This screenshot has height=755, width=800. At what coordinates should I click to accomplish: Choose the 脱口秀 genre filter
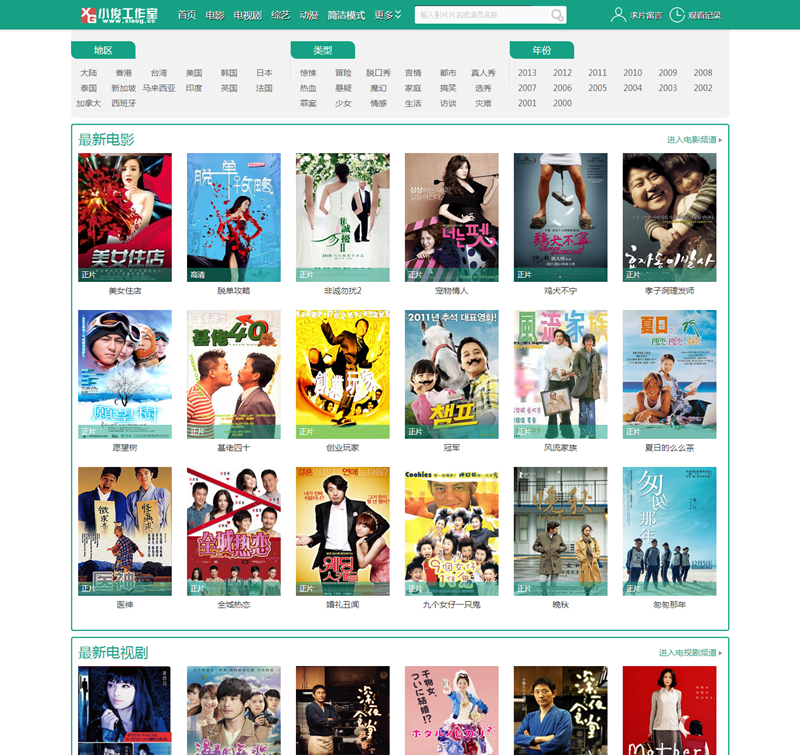tap(378, 73)
